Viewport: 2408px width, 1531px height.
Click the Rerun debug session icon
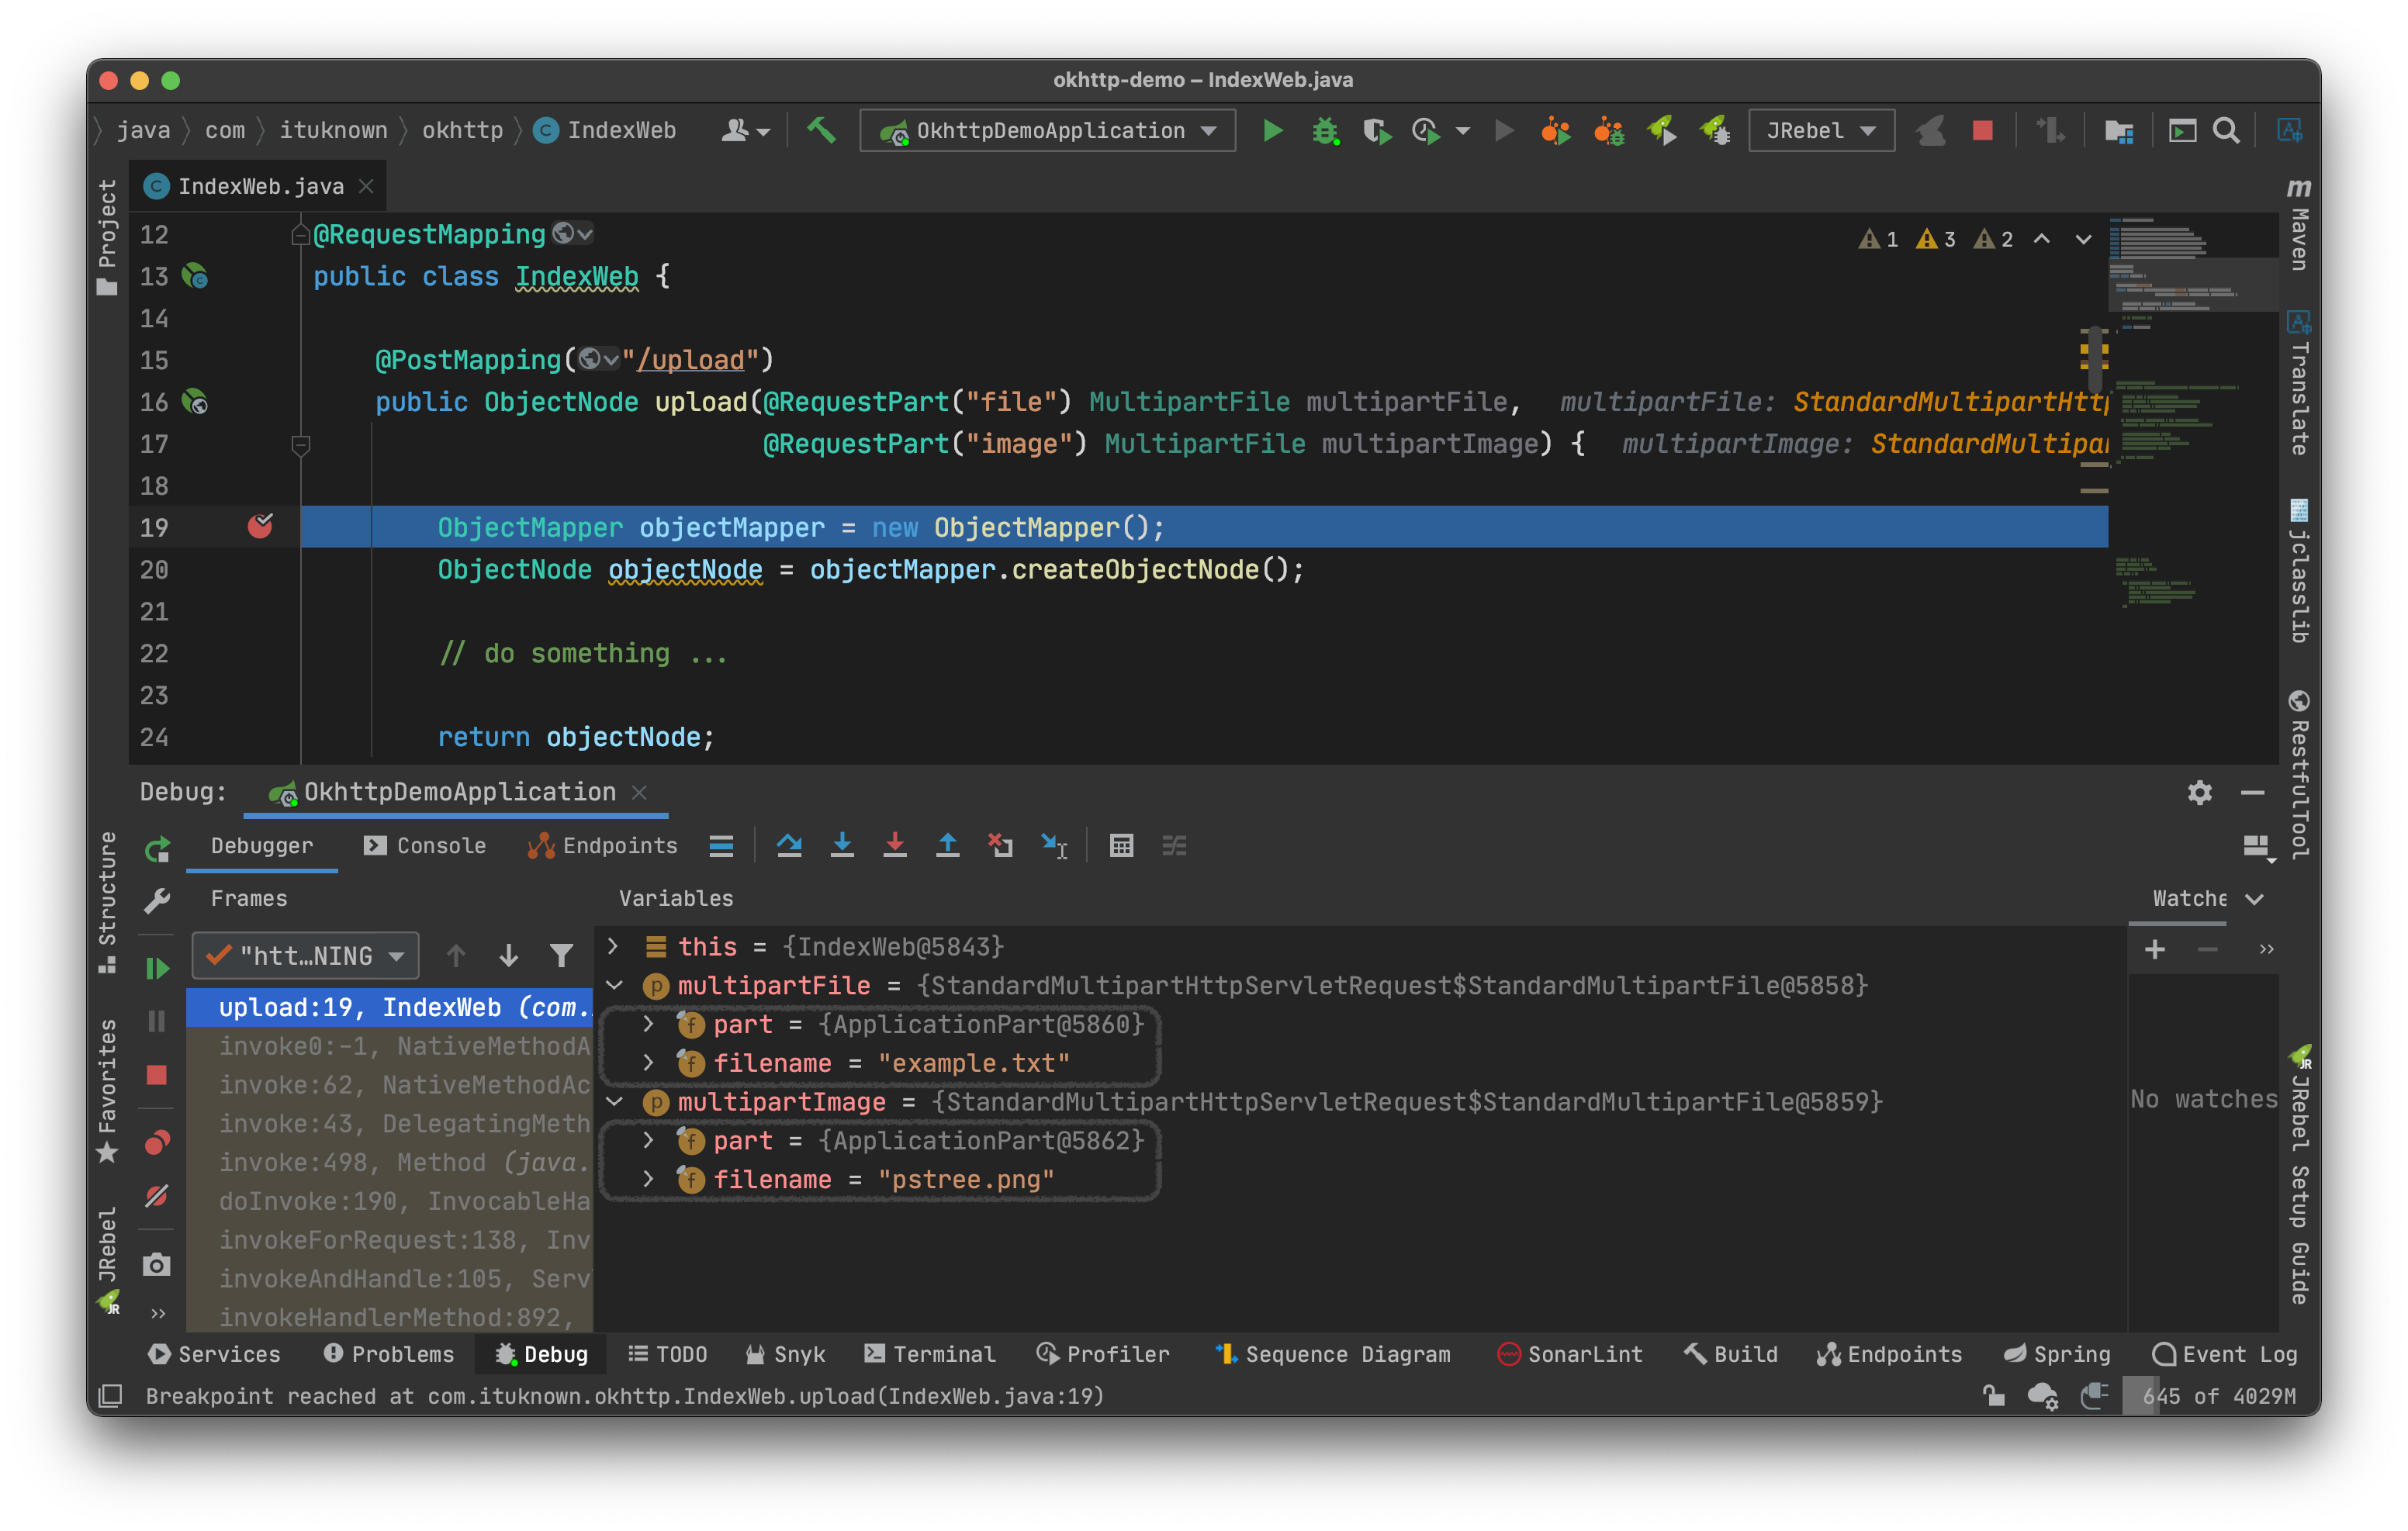158,850
